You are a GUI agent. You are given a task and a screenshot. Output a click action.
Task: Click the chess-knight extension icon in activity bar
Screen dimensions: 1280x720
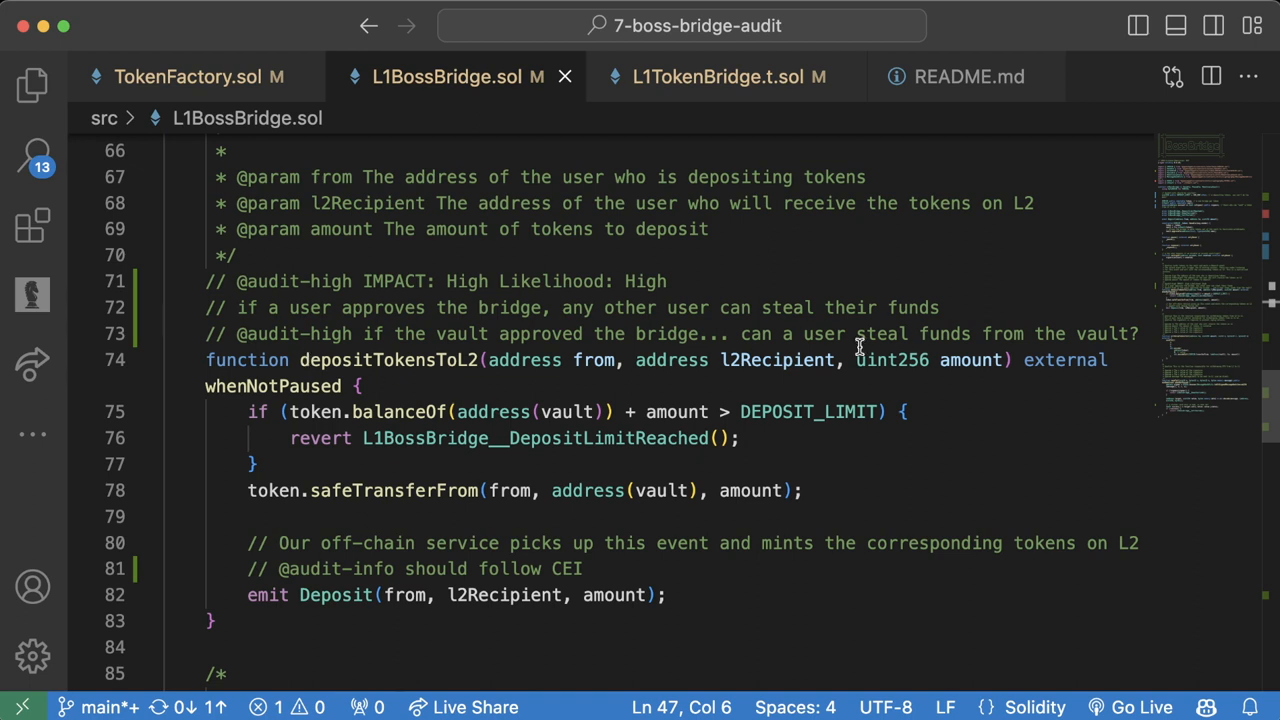(32, 294)
